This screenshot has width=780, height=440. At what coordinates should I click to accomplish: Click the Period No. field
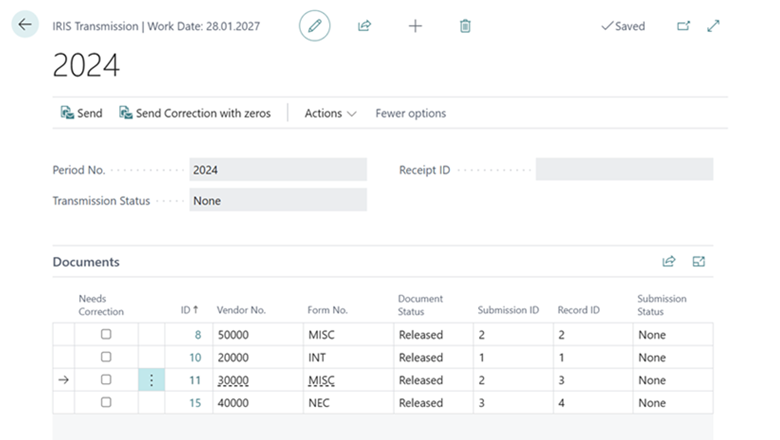277,170
